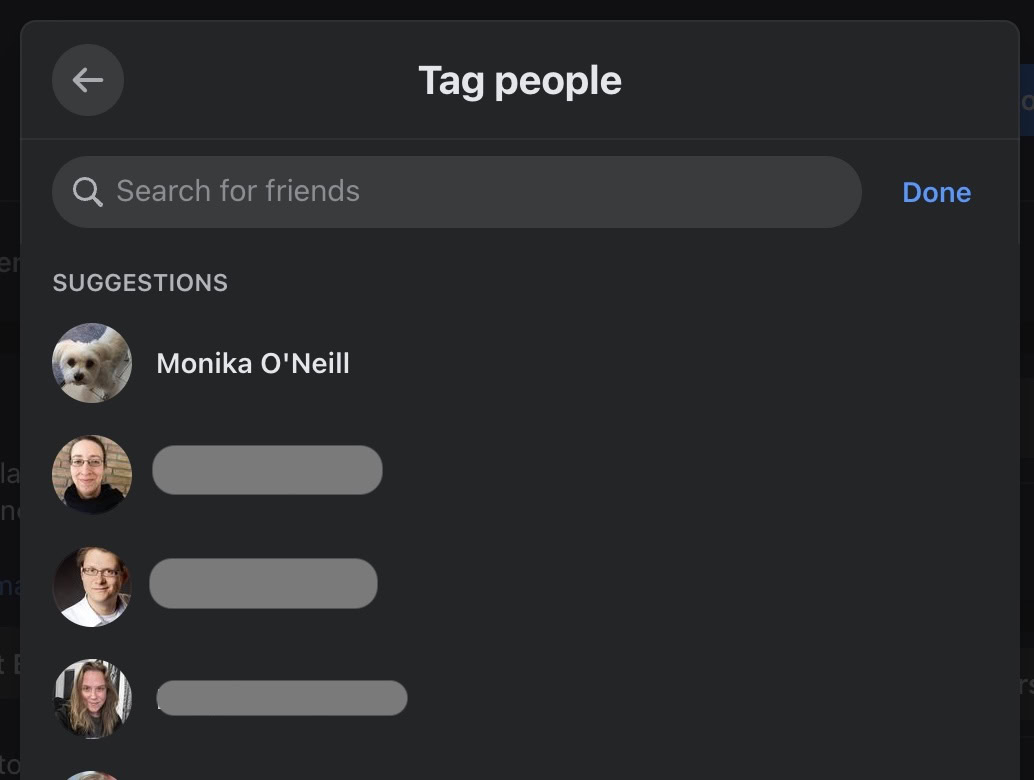The width and height of the screenshot is (1034, 780).
Task: Click the partially visible avatar at the bottom
Action: coord(92,775)
